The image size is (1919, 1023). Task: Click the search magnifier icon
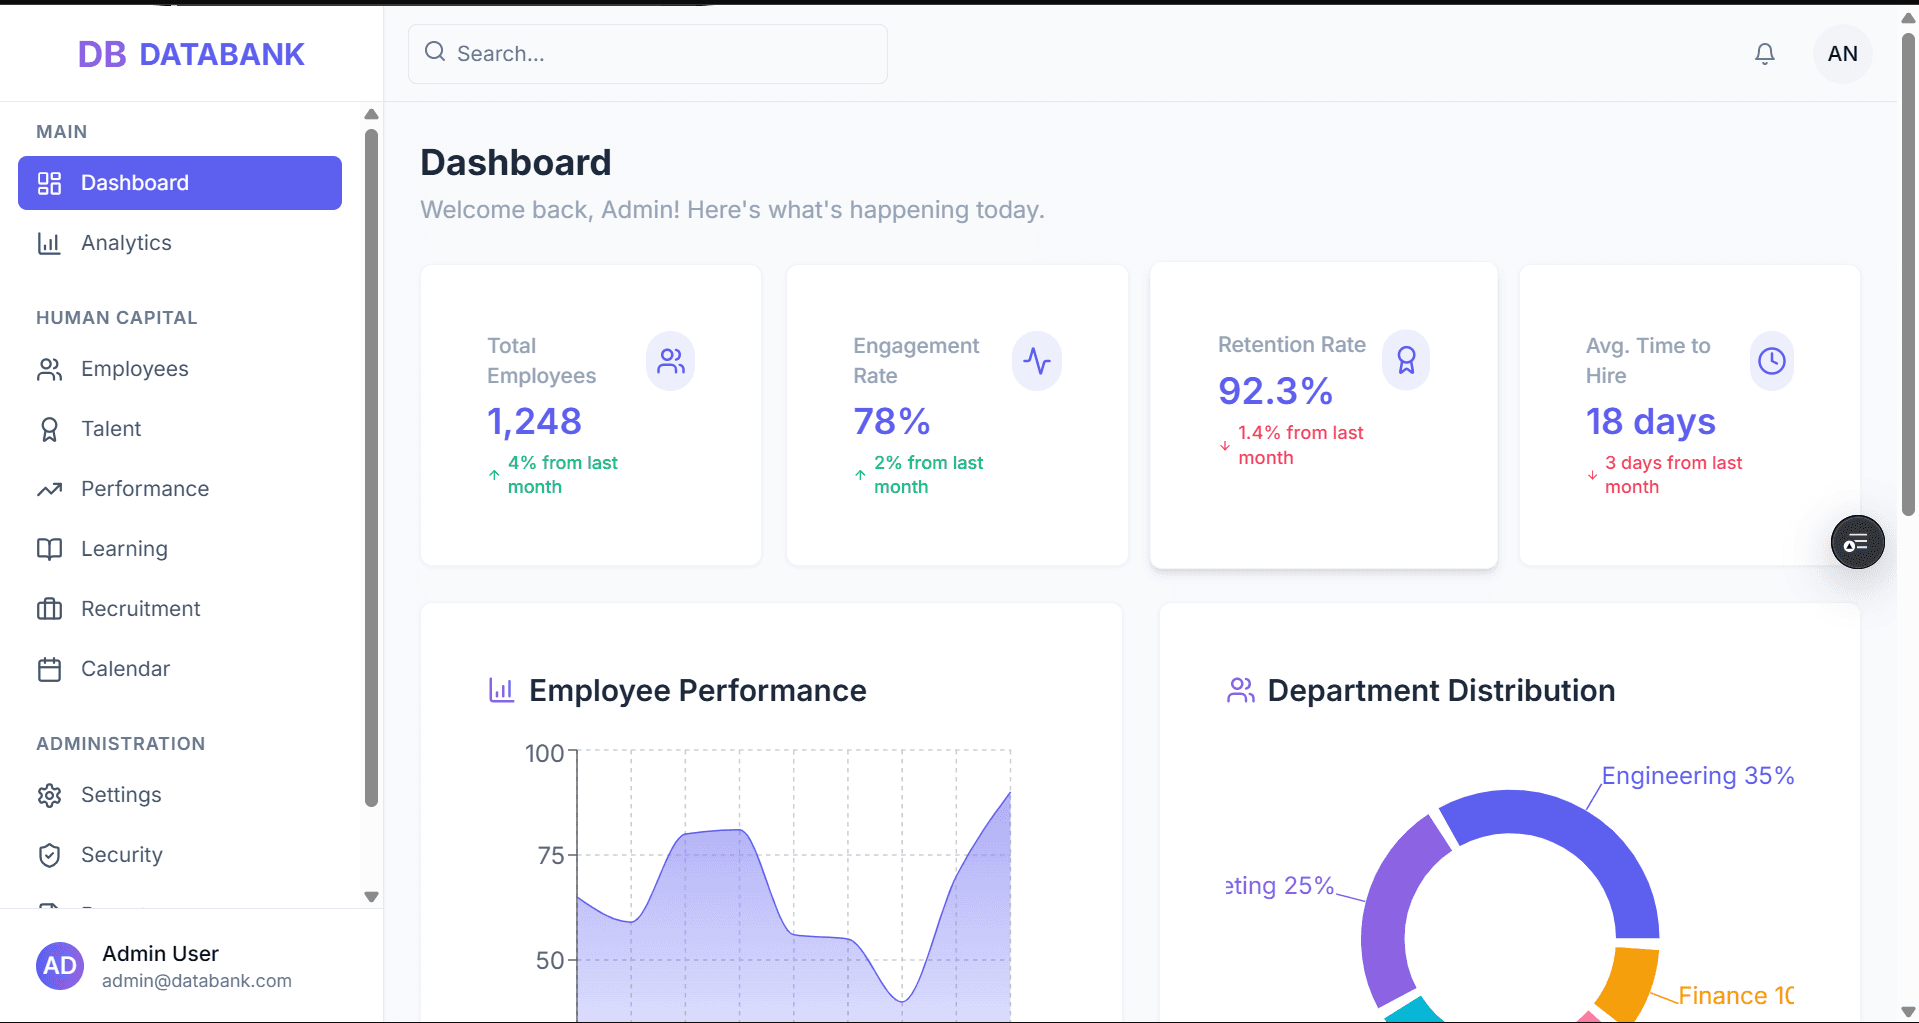(435, 52)
